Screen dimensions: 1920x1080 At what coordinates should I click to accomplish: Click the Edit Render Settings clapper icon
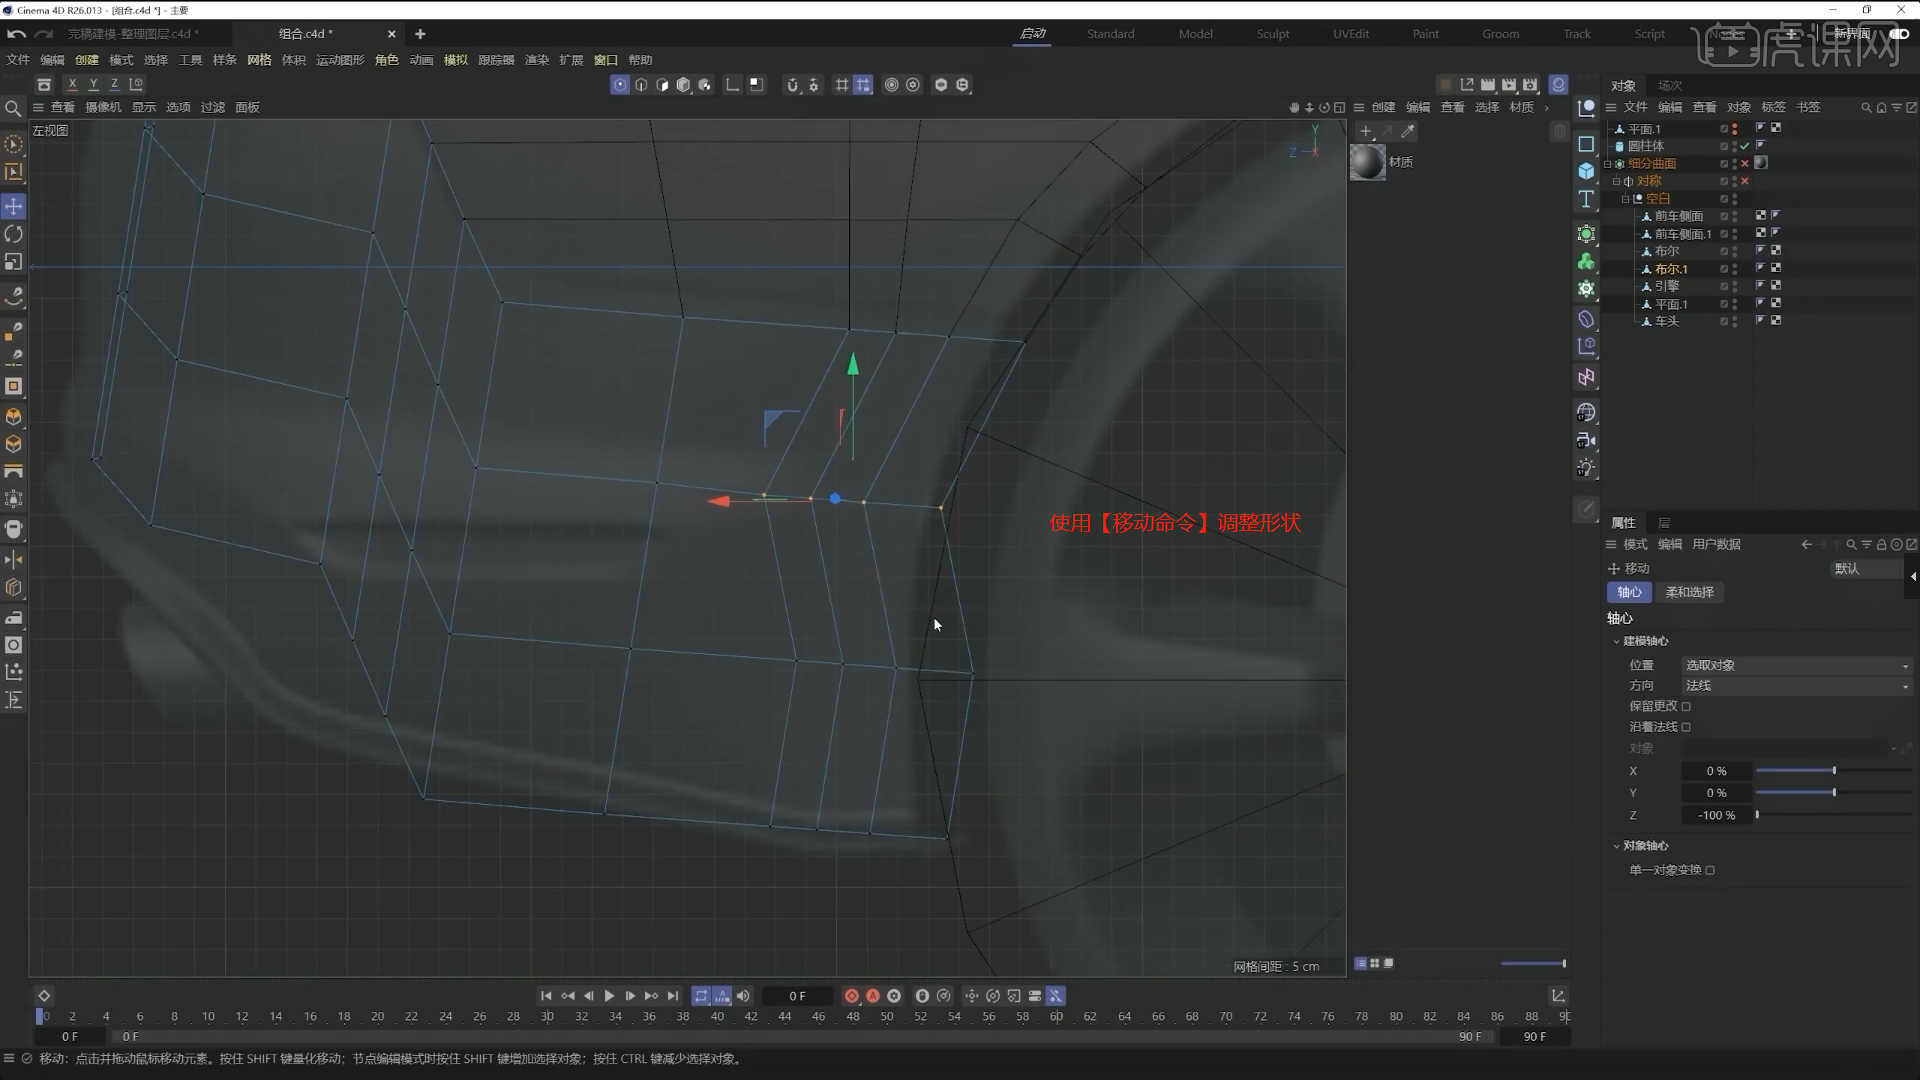coord(1530,85)
